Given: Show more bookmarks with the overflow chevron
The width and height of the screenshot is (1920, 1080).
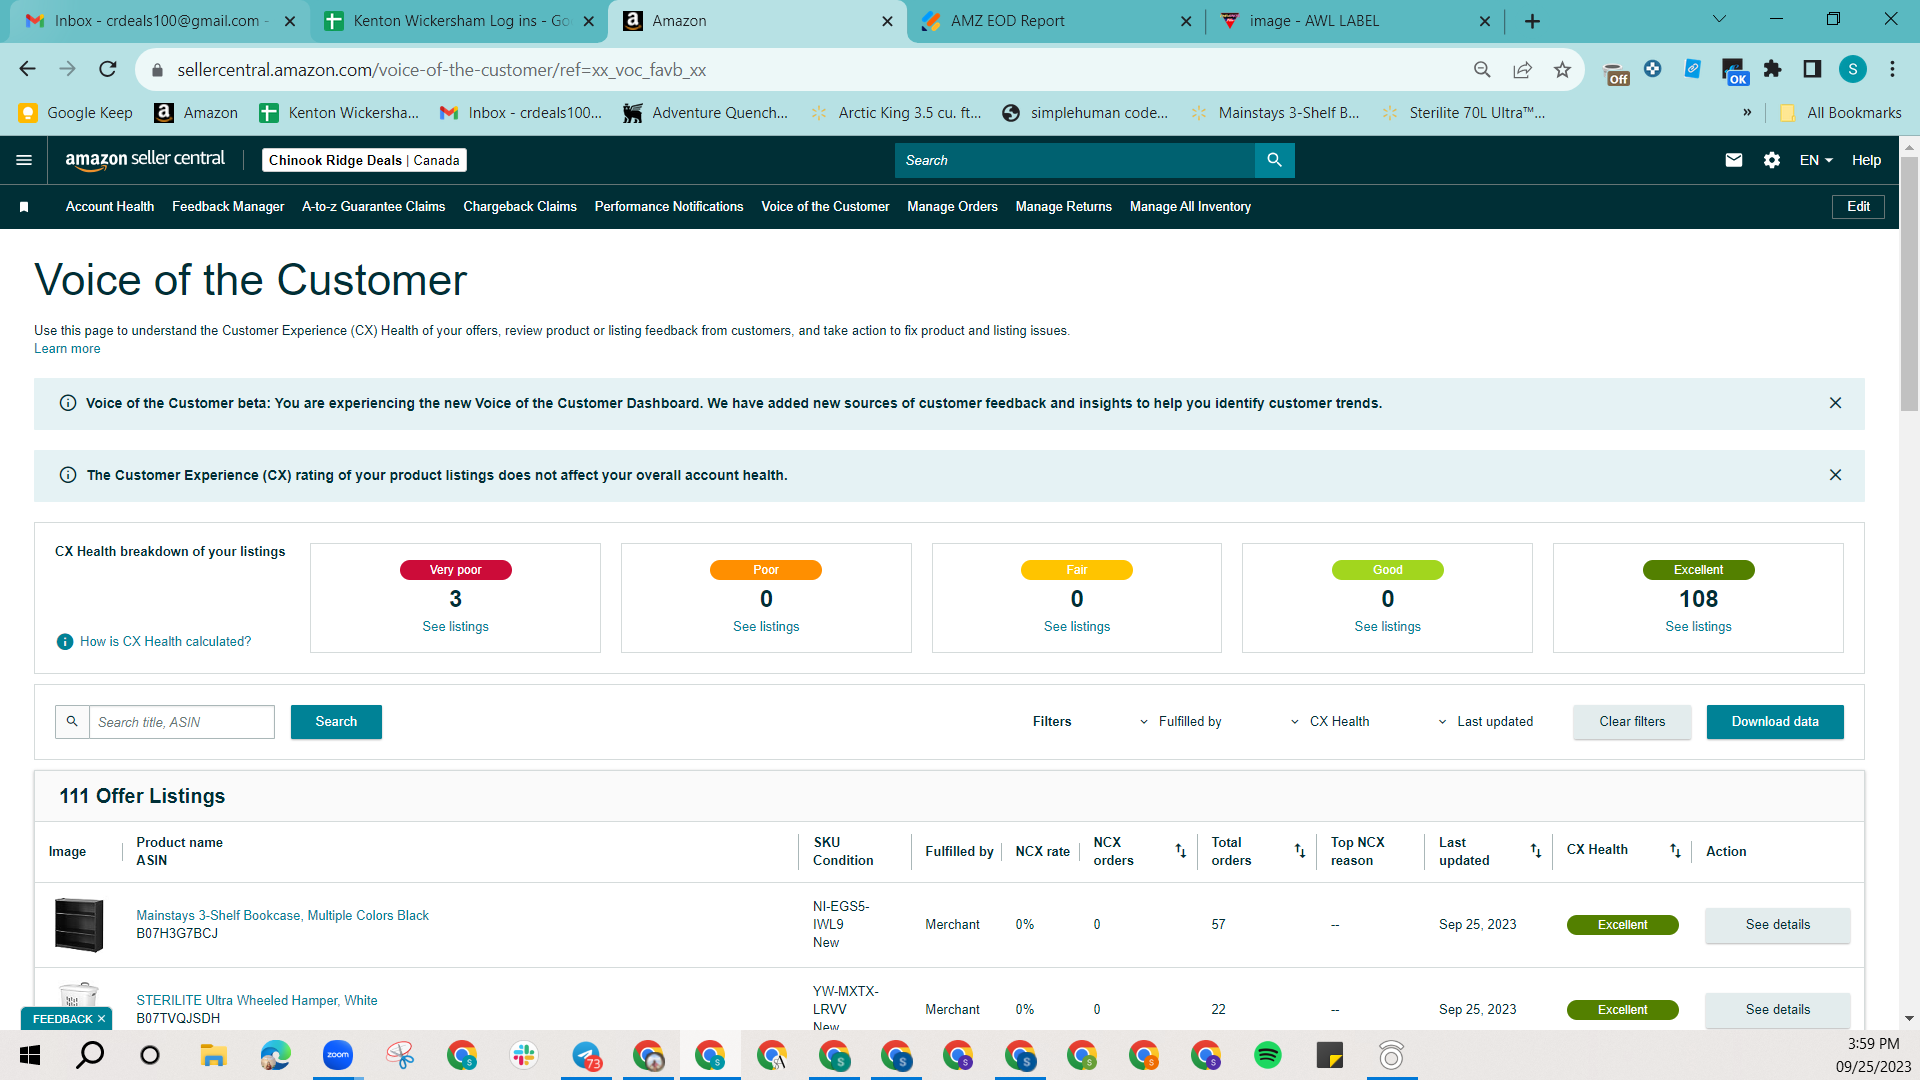Looking at the screenshot, I should 1747,112.
